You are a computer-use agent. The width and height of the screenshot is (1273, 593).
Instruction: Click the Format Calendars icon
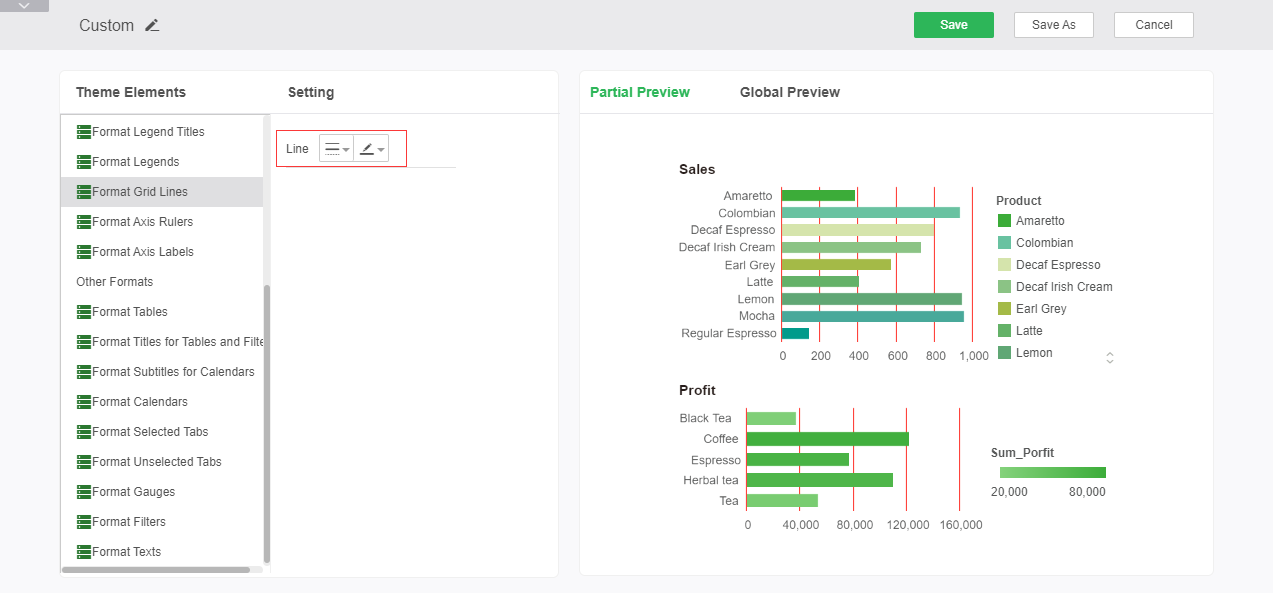tap(84, 402)
